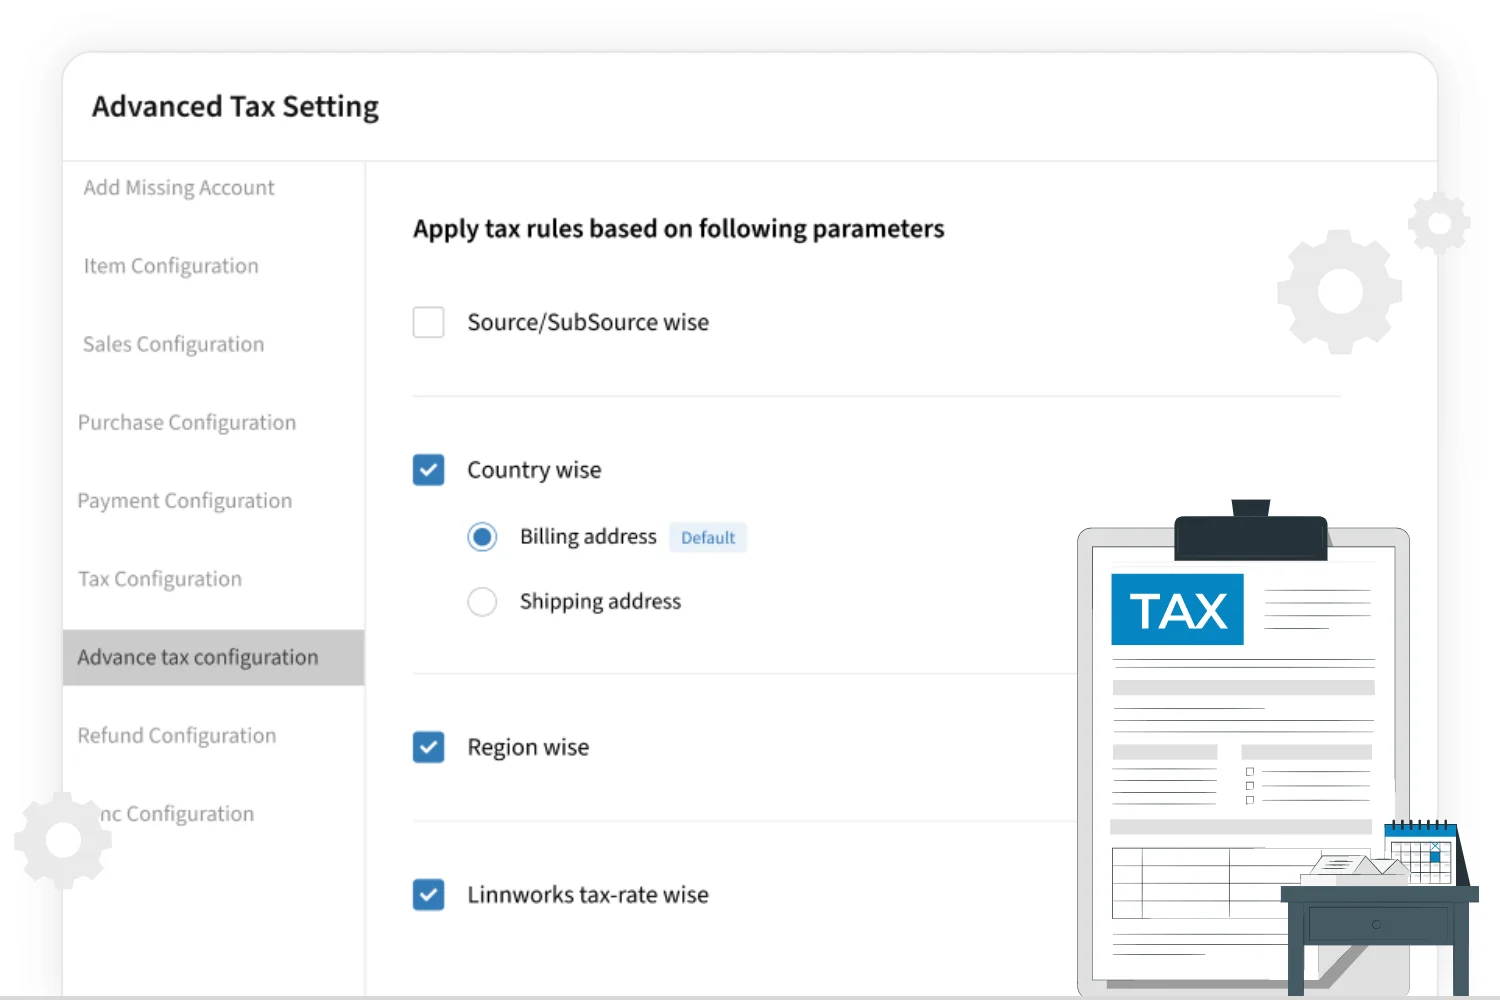Click the gear icon at bottom left
Viewport: 1500px width, 1000px height.
click(x=62, y=840)
